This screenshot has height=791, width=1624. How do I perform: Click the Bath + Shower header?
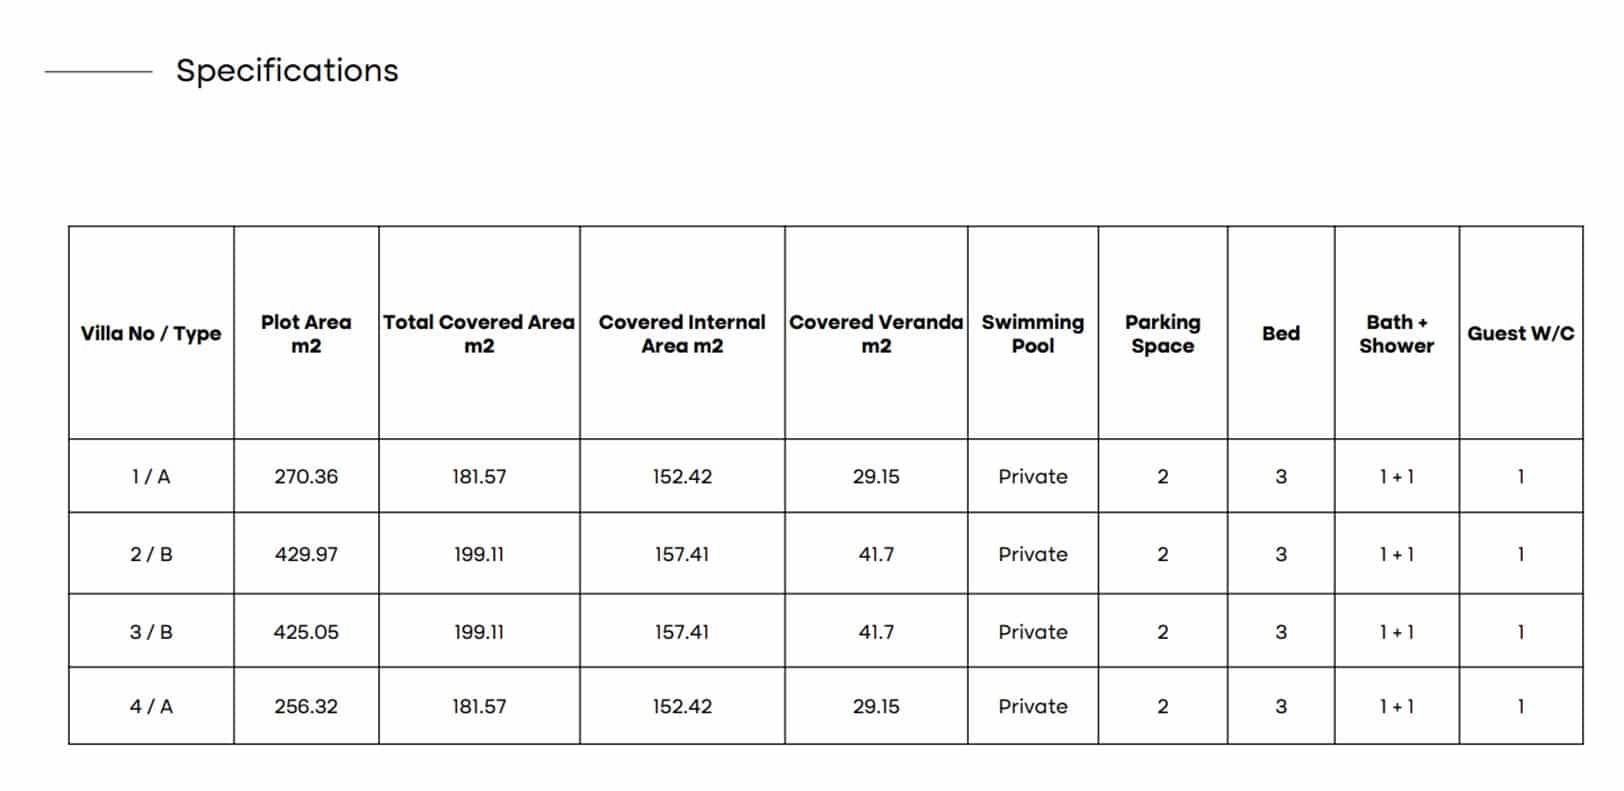pyautogui.click(x=1396, y=334)
